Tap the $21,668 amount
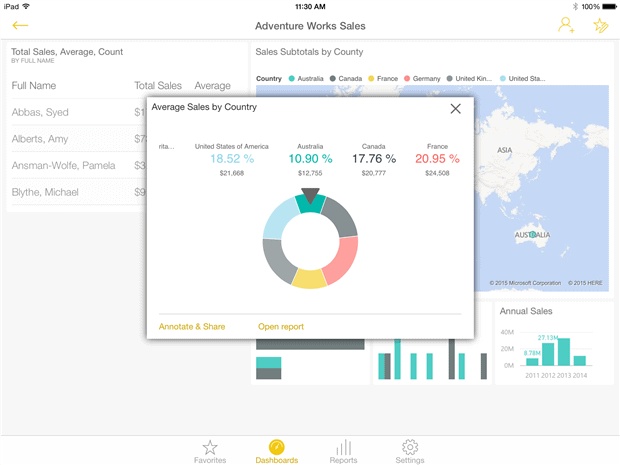The width and height of the screenshot is (620, 465). 232,173
